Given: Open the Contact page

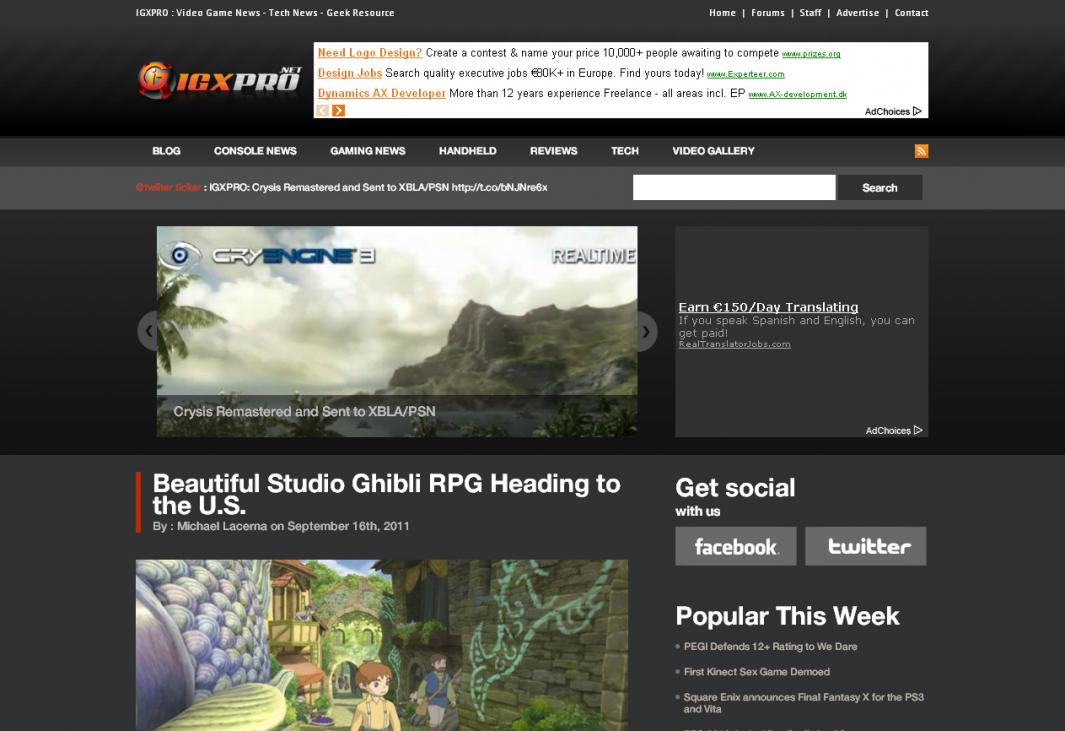Looking at the screenshot, I should (x=911, y=13).
